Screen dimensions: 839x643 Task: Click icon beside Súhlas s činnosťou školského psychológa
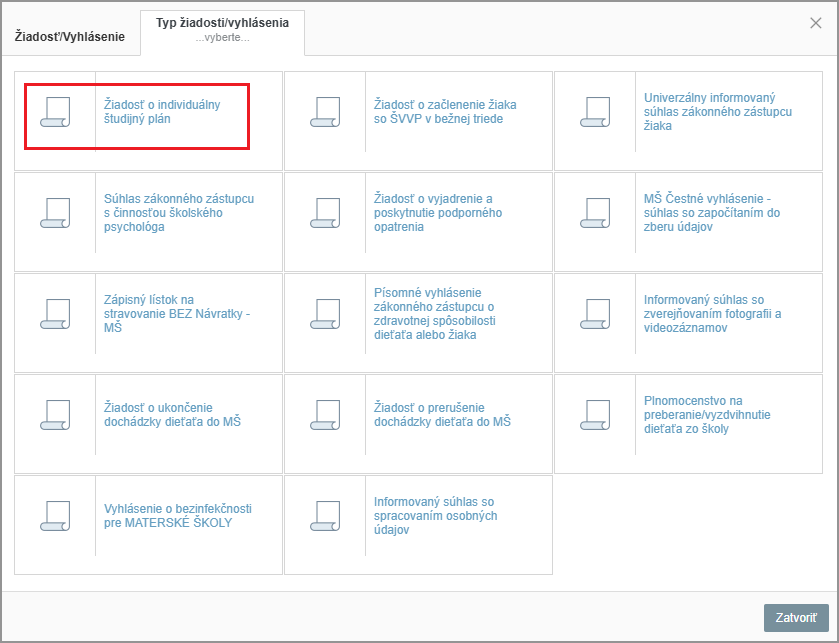coord(55,213)
